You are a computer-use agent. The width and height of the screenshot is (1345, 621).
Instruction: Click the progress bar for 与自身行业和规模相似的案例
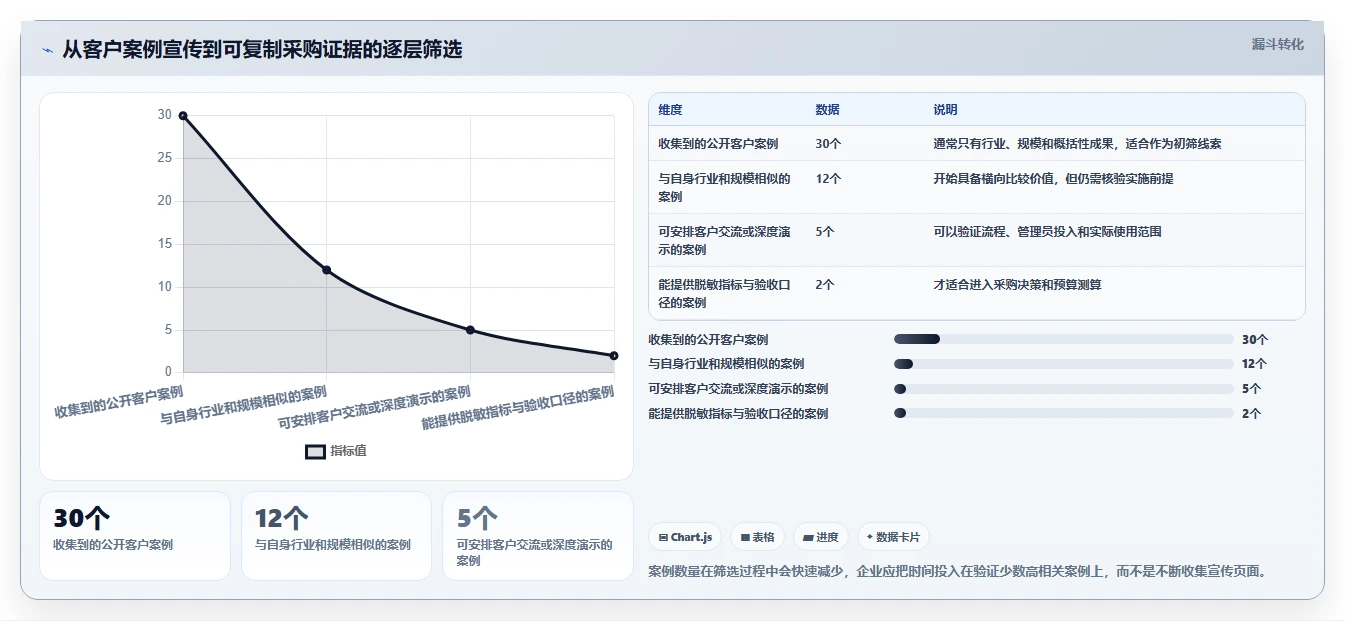[1063, 364]
